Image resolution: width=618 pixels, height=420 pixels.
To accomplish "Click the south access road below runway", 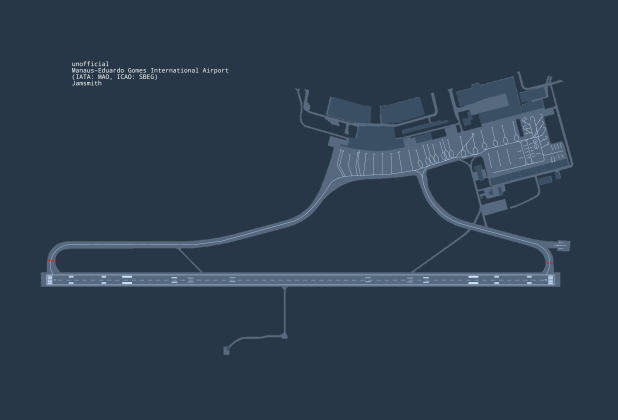I will click(286, 310).
